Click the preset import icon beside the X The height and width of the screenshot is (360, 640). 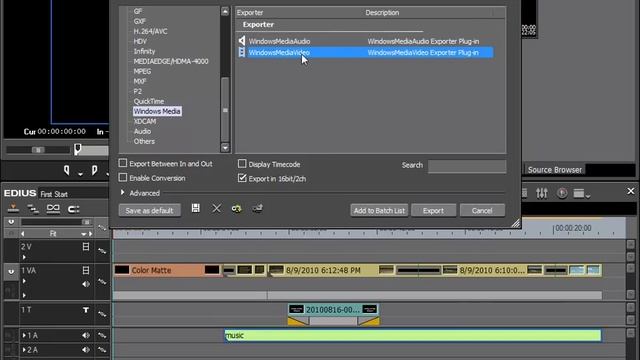click(x=236, y=209)
